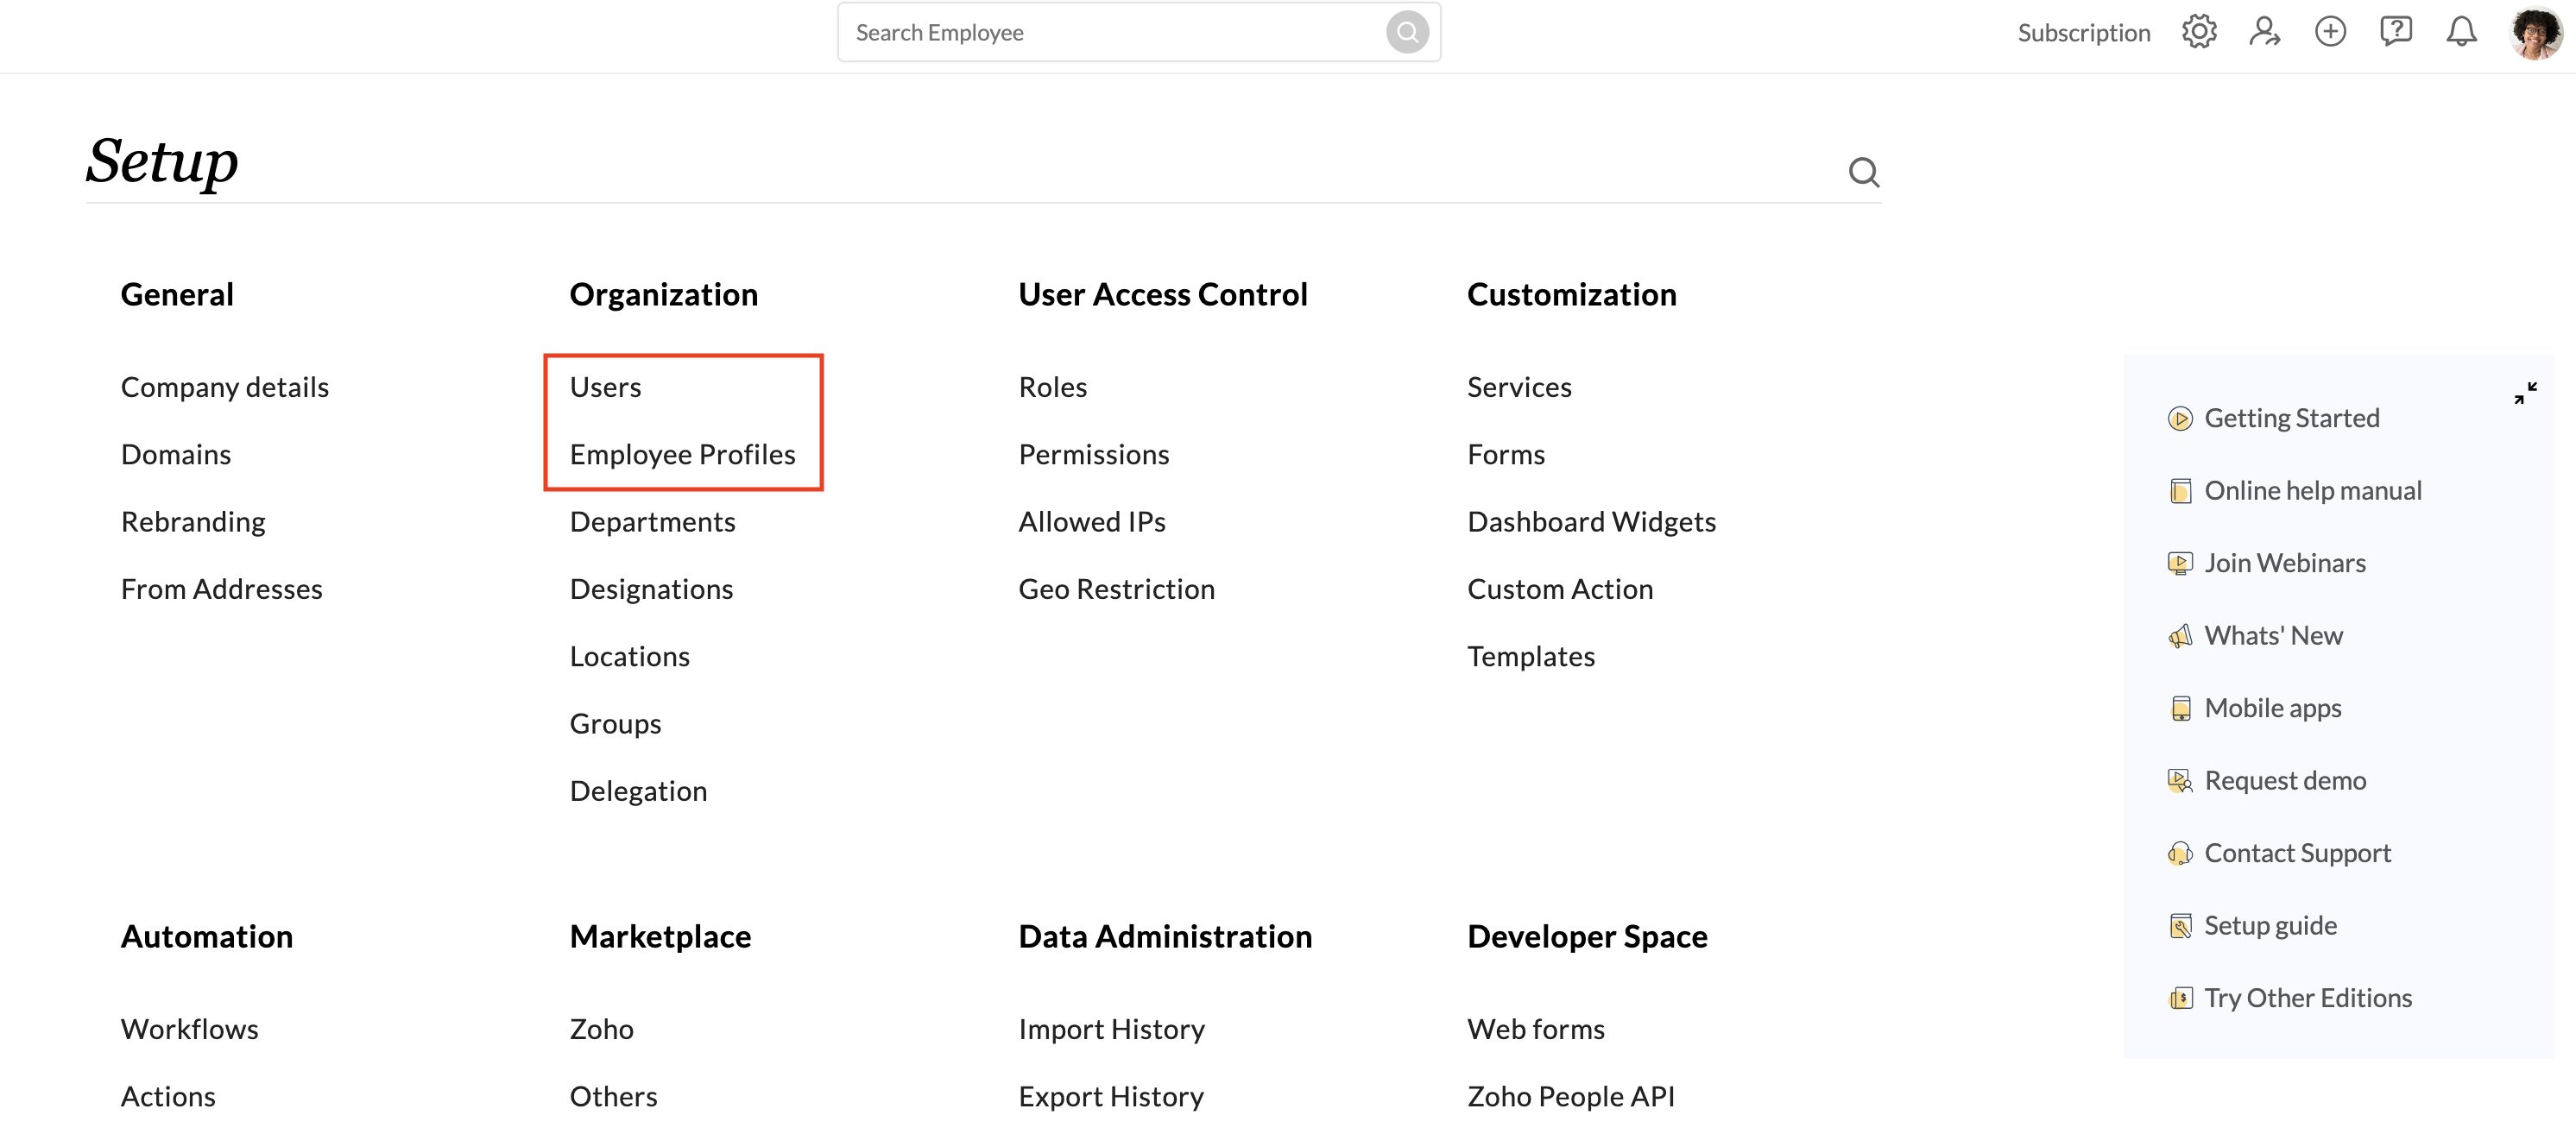Viewport: 2576px width, 1134px height.
Task: Click the chat/messages icon
Action: (x=2397, y=29)
